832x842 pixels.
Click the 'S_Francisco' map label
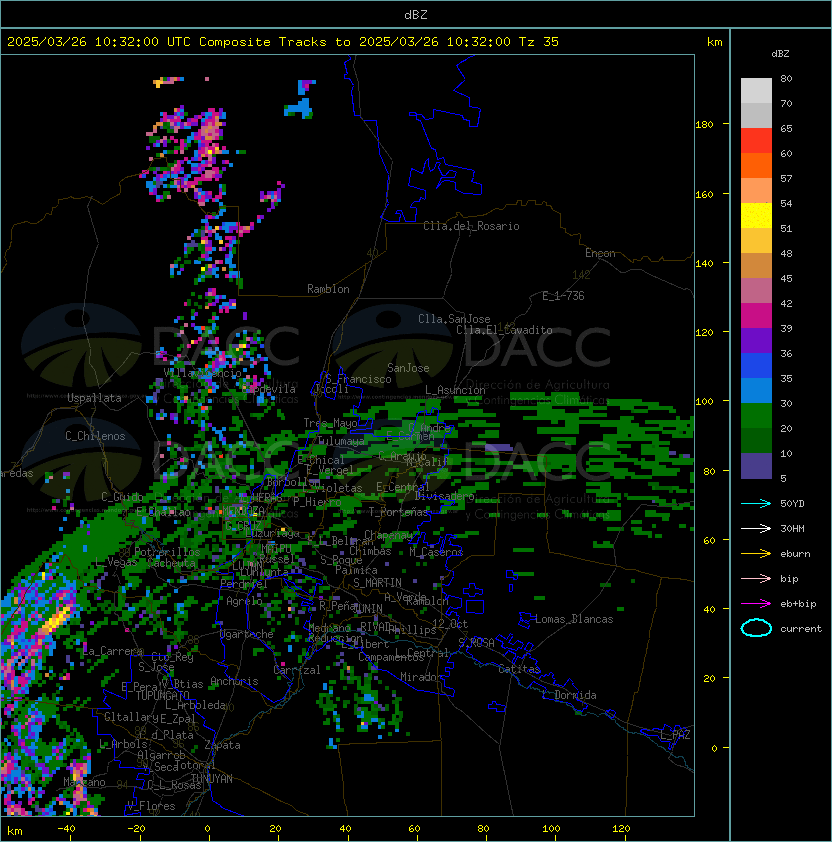[x=358, y=379]
